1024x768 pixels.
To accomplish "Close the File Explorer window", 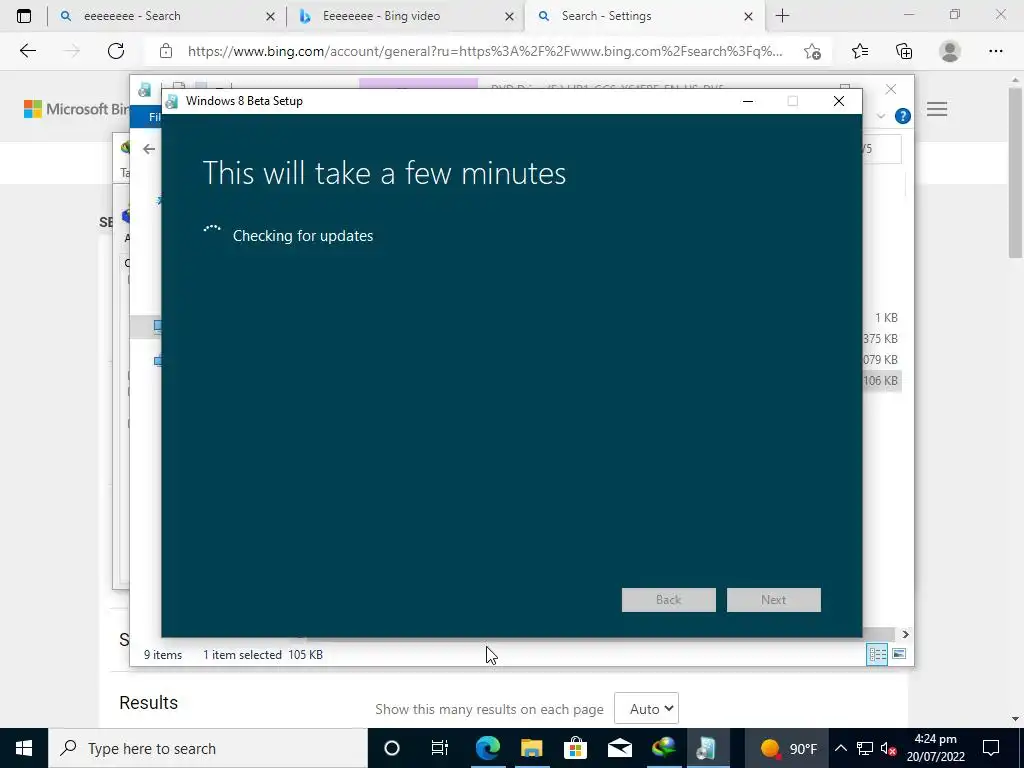I will pos(891,89).
